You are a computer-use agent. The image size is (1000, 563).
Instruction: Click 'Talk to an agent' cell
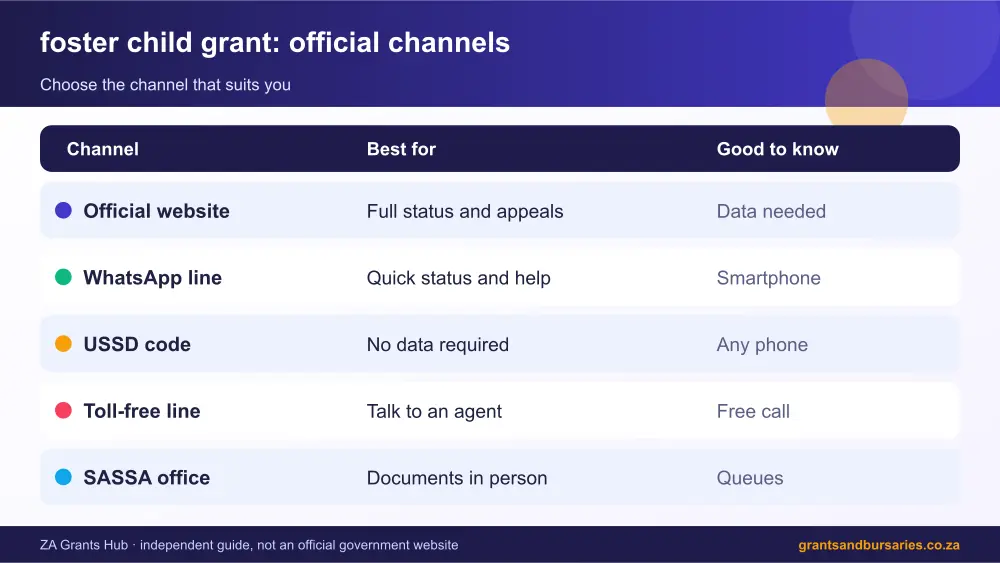tap(434, 411)
